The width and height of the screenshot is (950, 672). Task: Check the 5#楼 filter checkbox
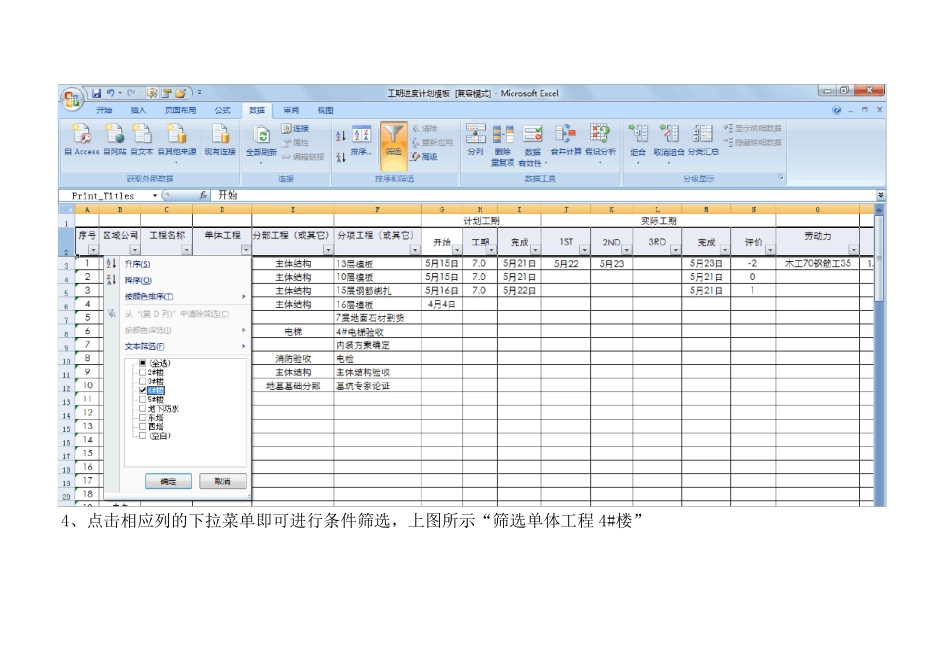[x=142, y=399]
